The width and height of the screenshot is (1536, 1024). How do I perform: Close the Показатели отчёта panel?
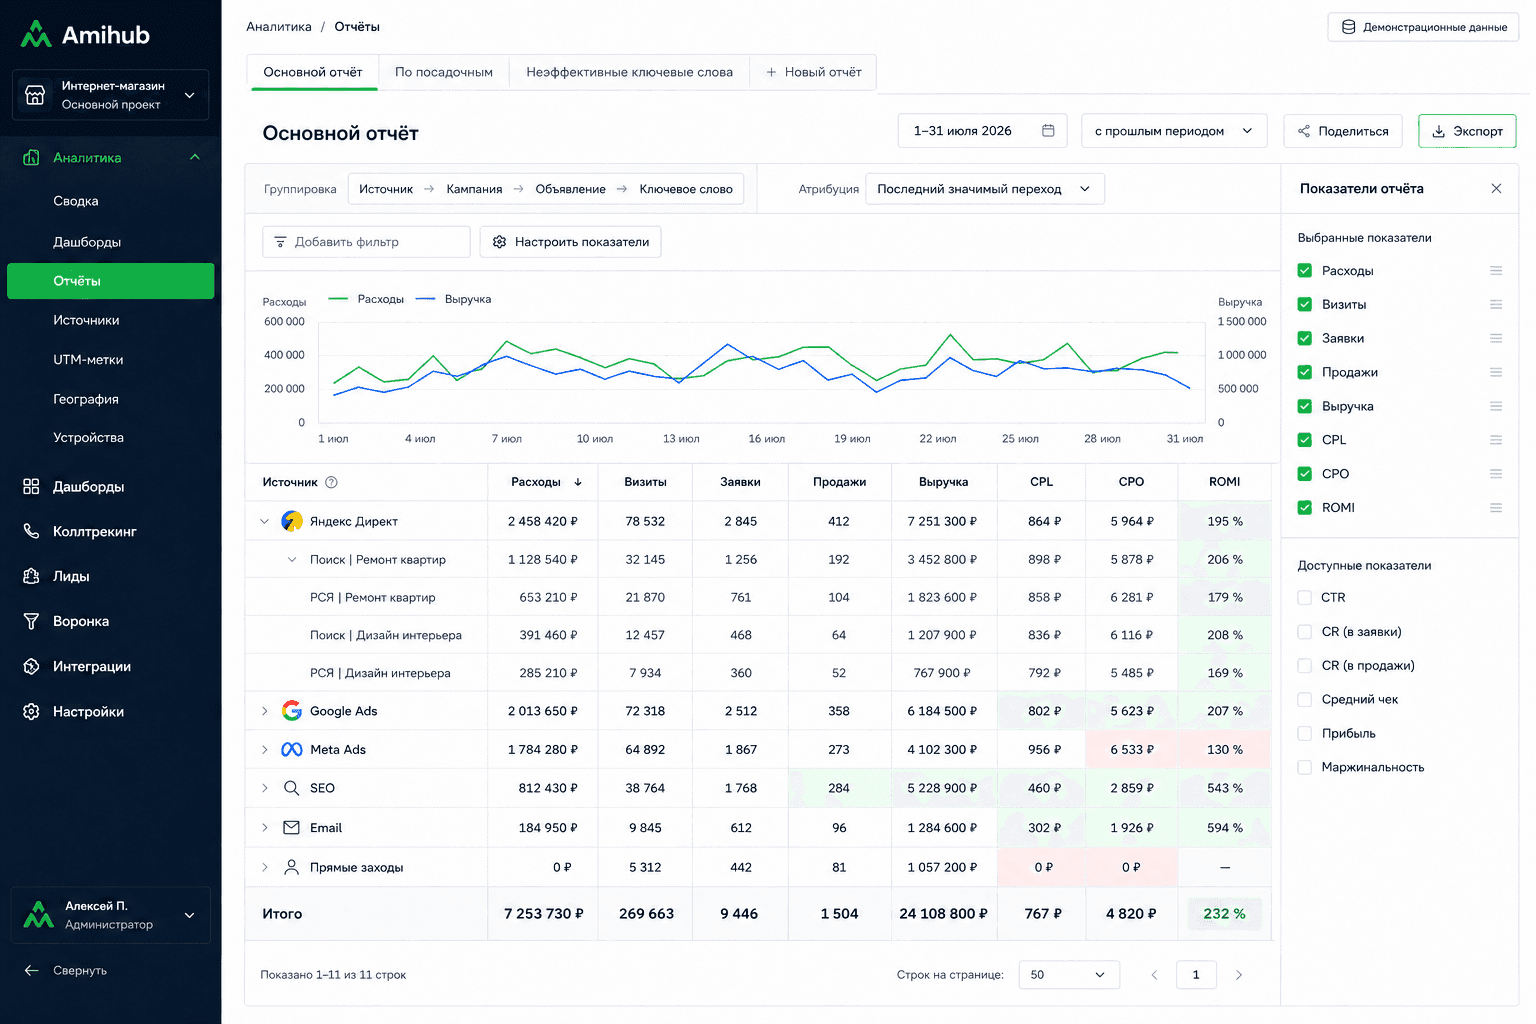pos(1496,188)
